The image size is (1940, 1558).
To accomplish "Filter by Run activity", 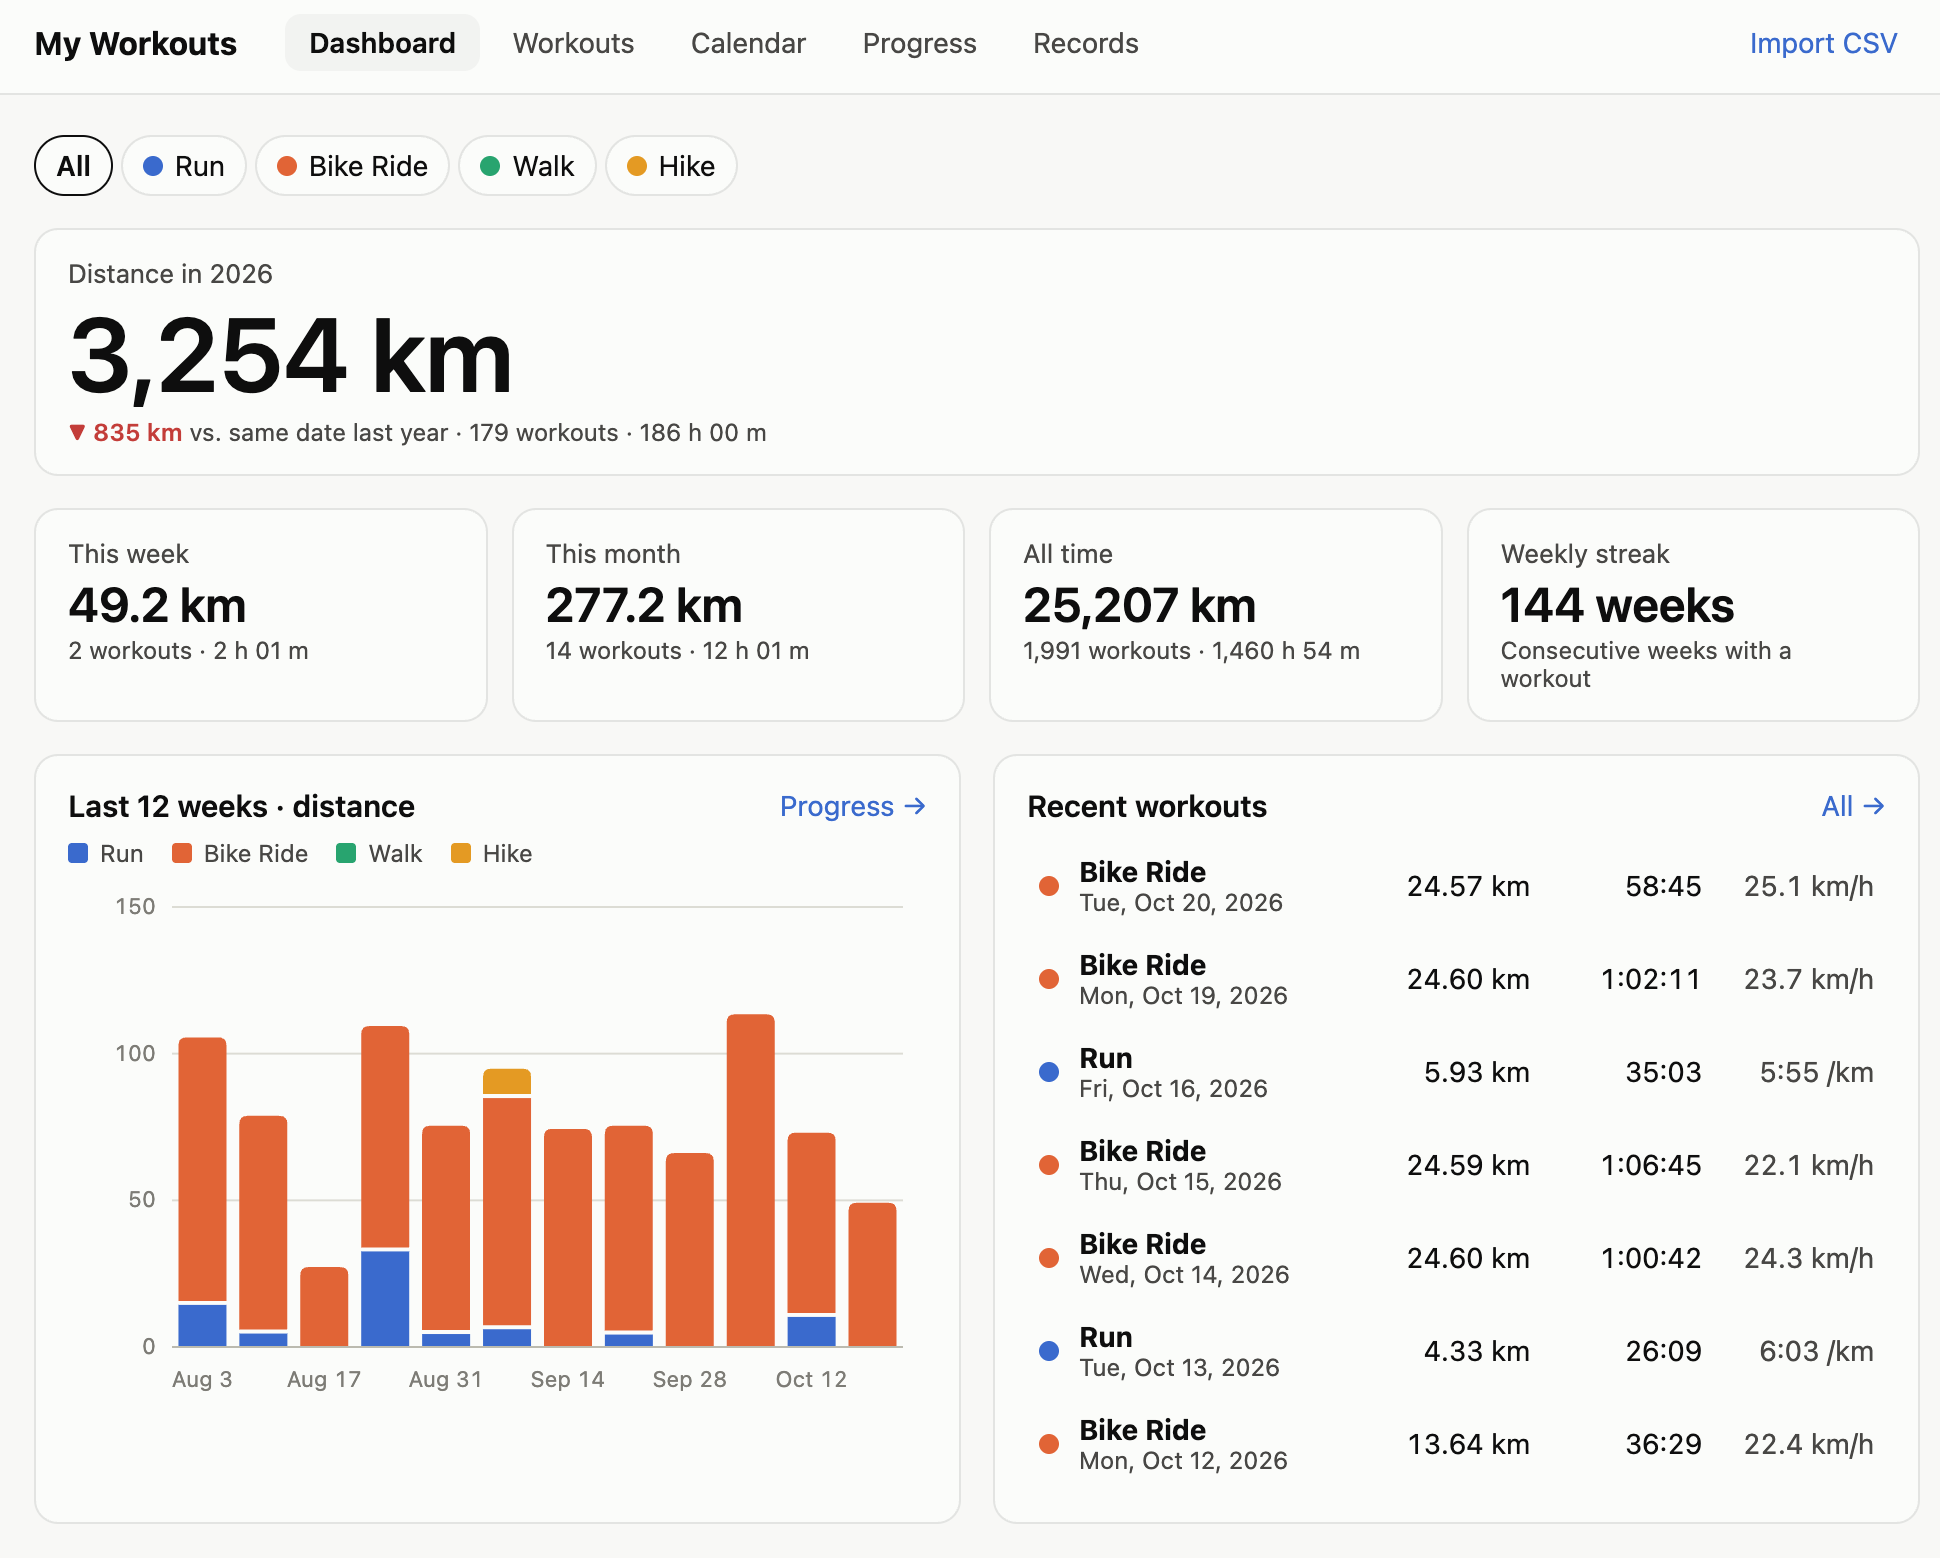I will pos(184,166).
